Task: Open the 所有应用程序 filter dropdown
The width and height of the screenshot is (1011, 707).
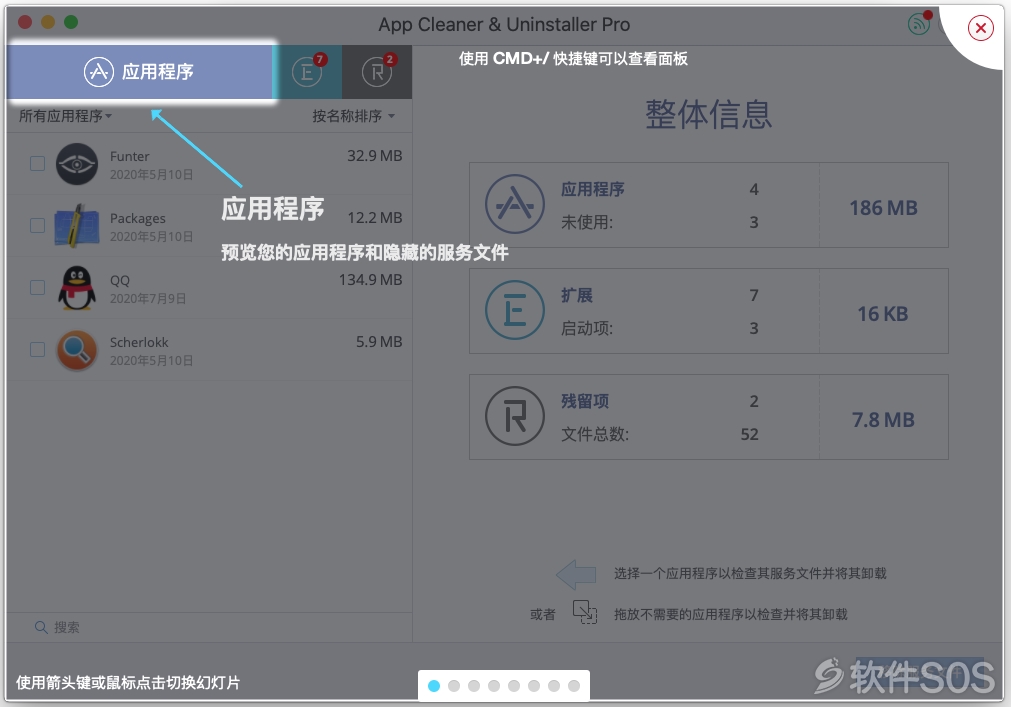Action: [x=65, y=116]
